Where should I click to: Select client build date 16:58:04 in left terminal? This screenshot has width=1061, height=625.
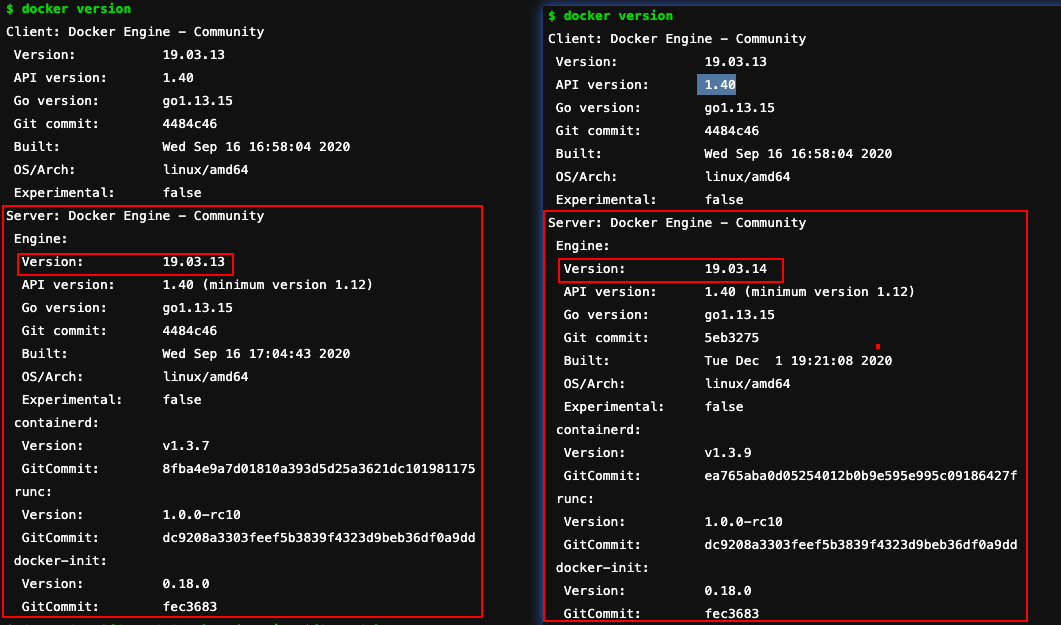[256, 147]
